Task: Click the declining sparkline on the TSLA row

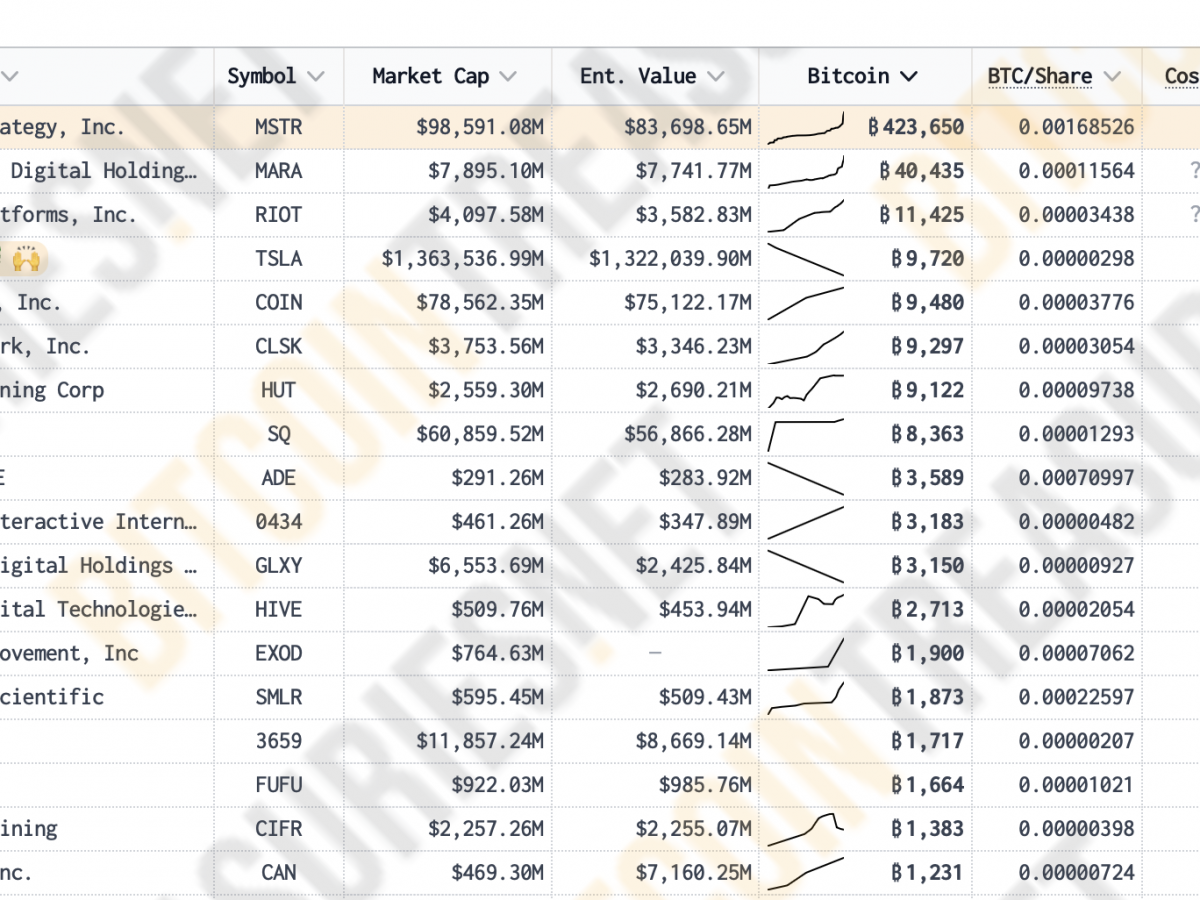Action: tap(806, 257)
